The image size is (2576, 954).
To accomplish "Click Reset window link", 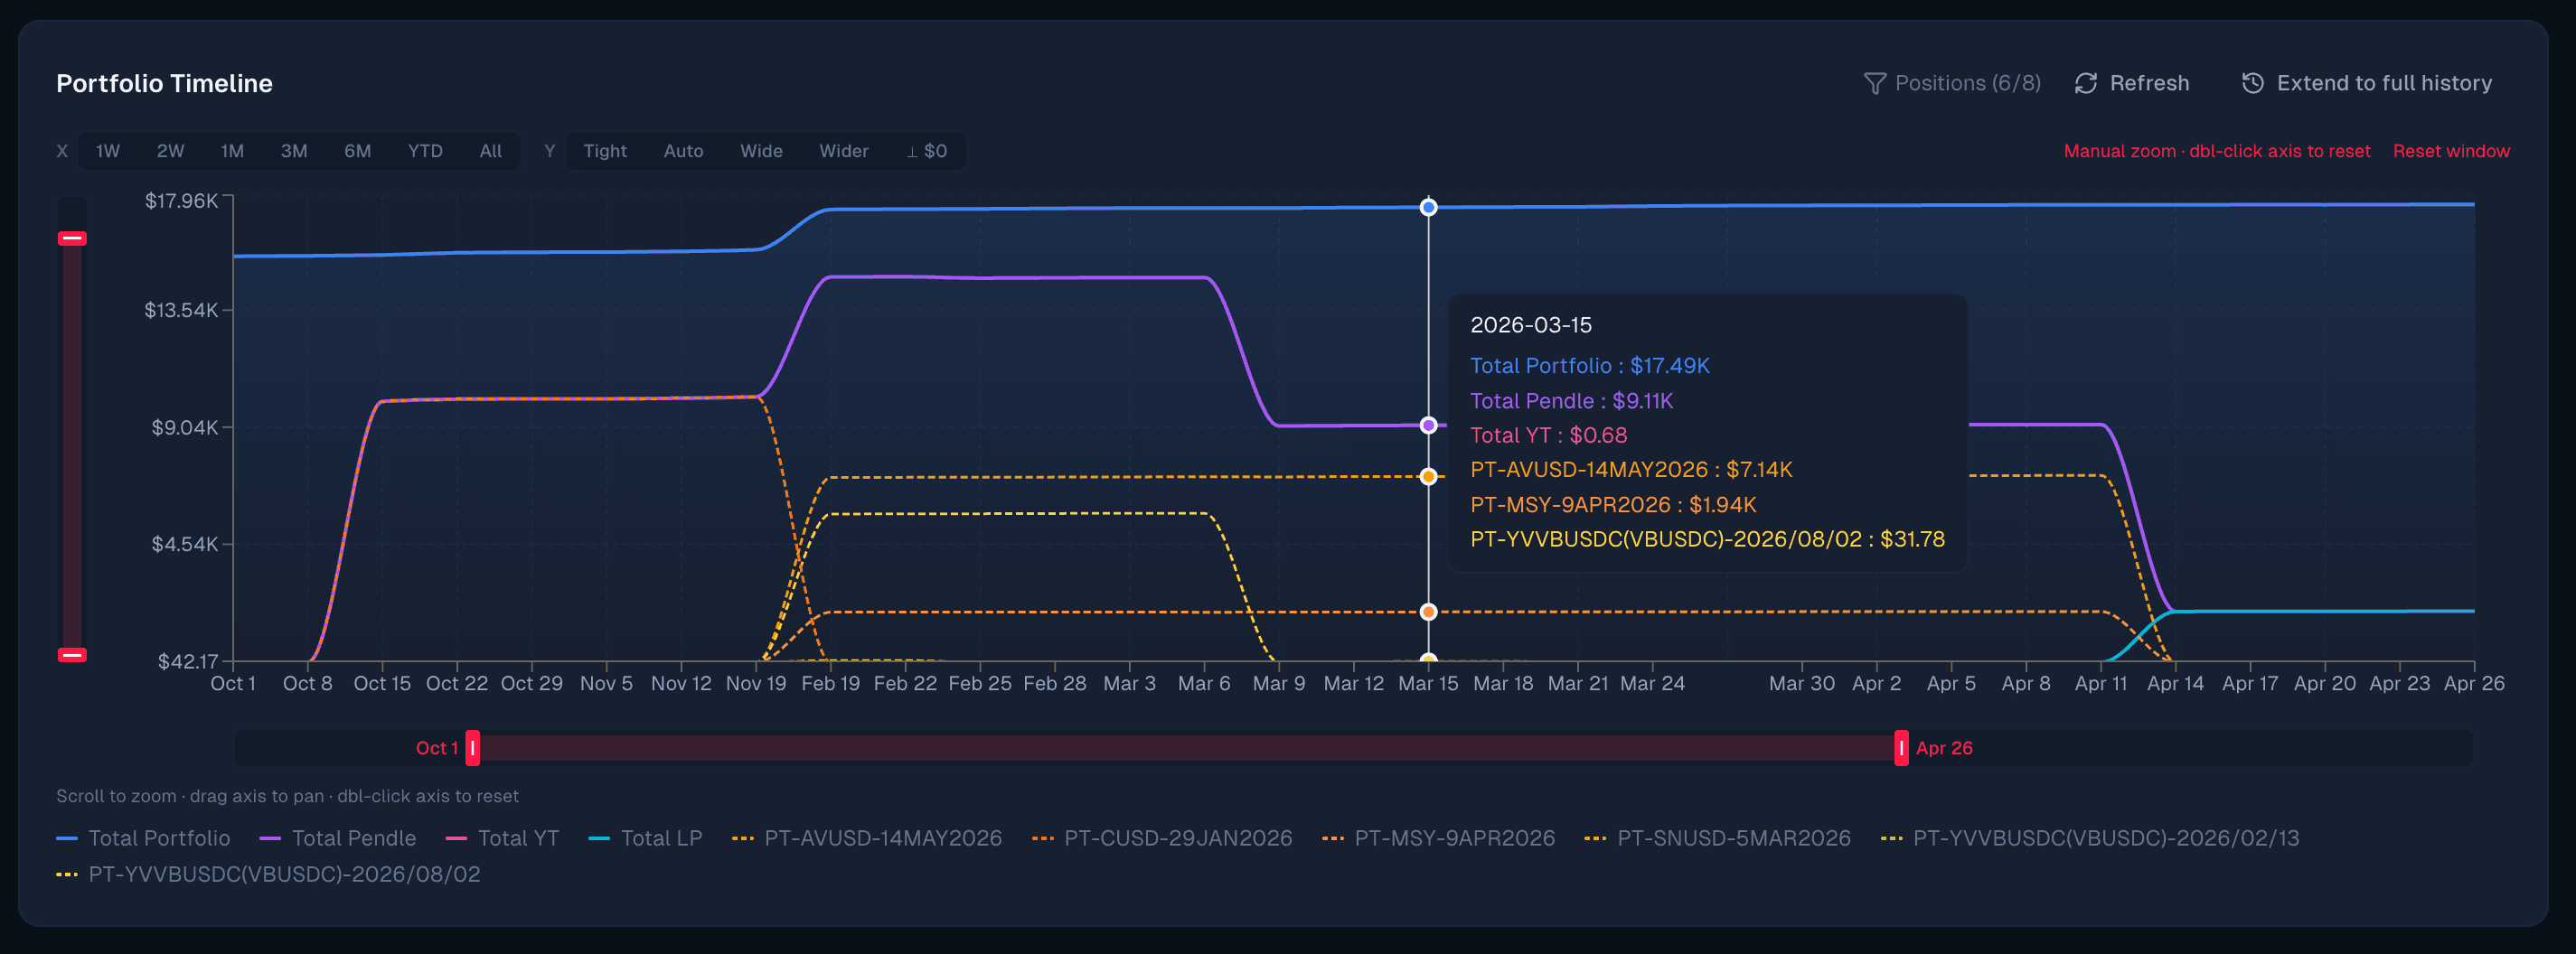I will click(x=2451, y=151).
